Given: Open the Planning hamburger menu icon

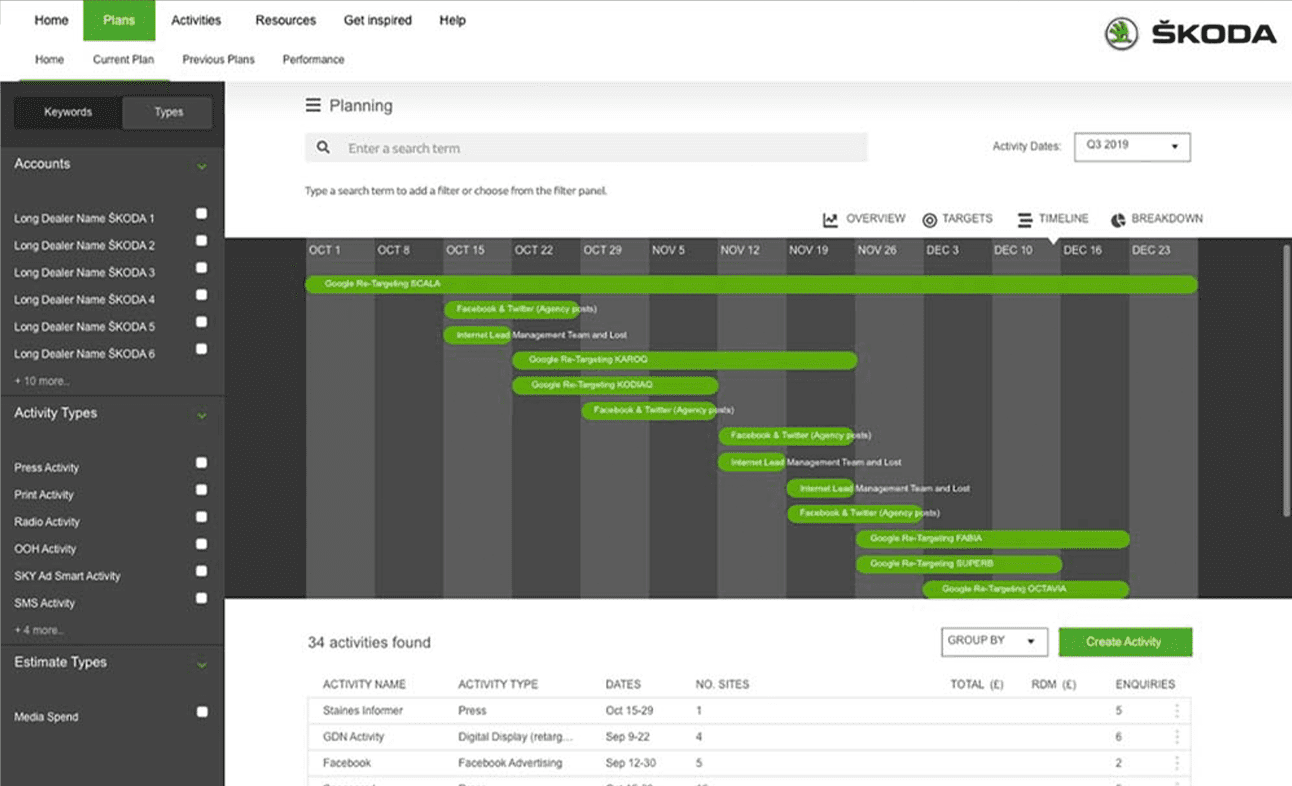Looking at the screenshot, I should coord(313,106).
